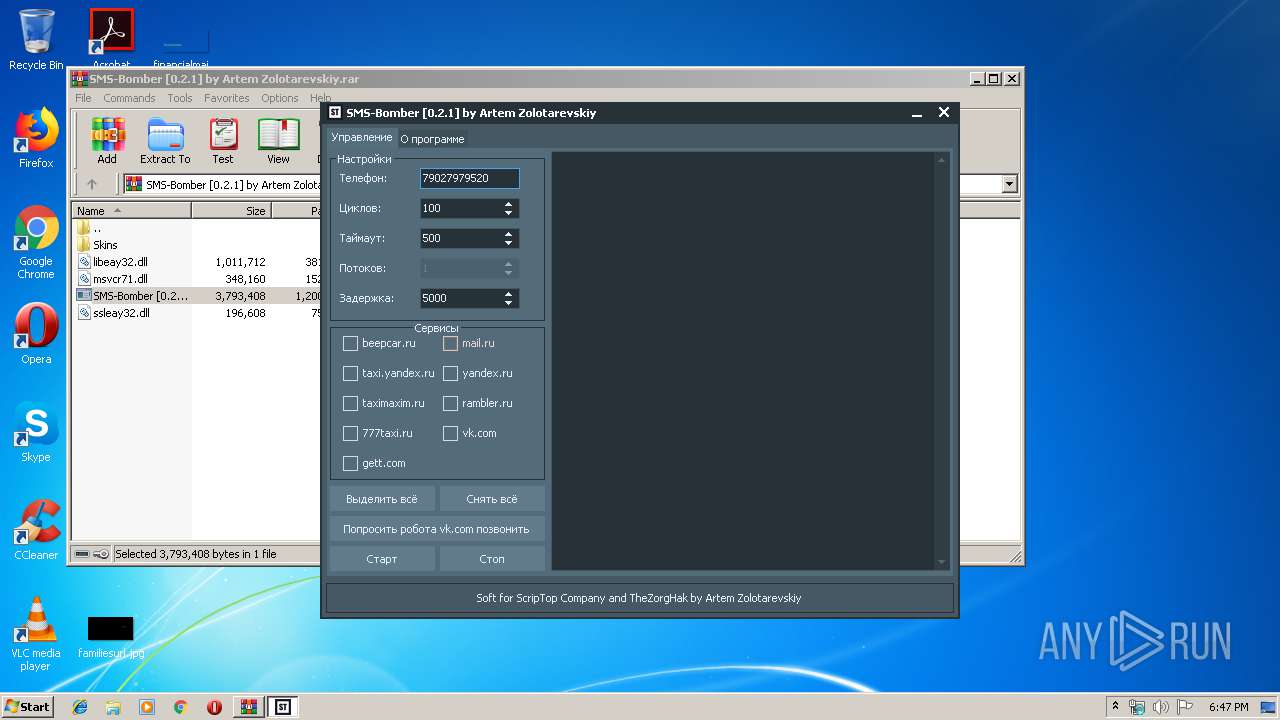Click the volume icon in system tray
The image size is (1280, 720).
tap(1160, 707)
